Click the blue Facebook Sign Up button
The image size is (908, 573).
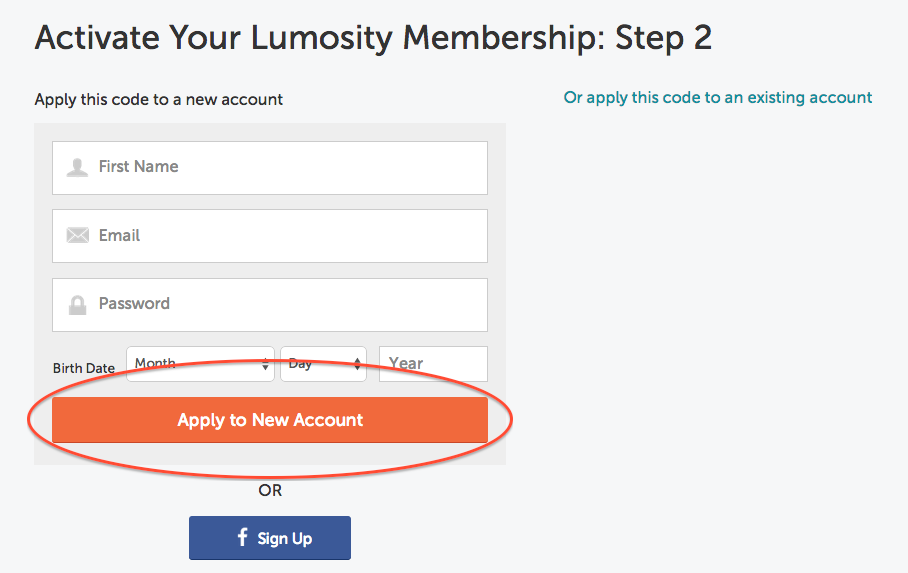pos(270,538)
